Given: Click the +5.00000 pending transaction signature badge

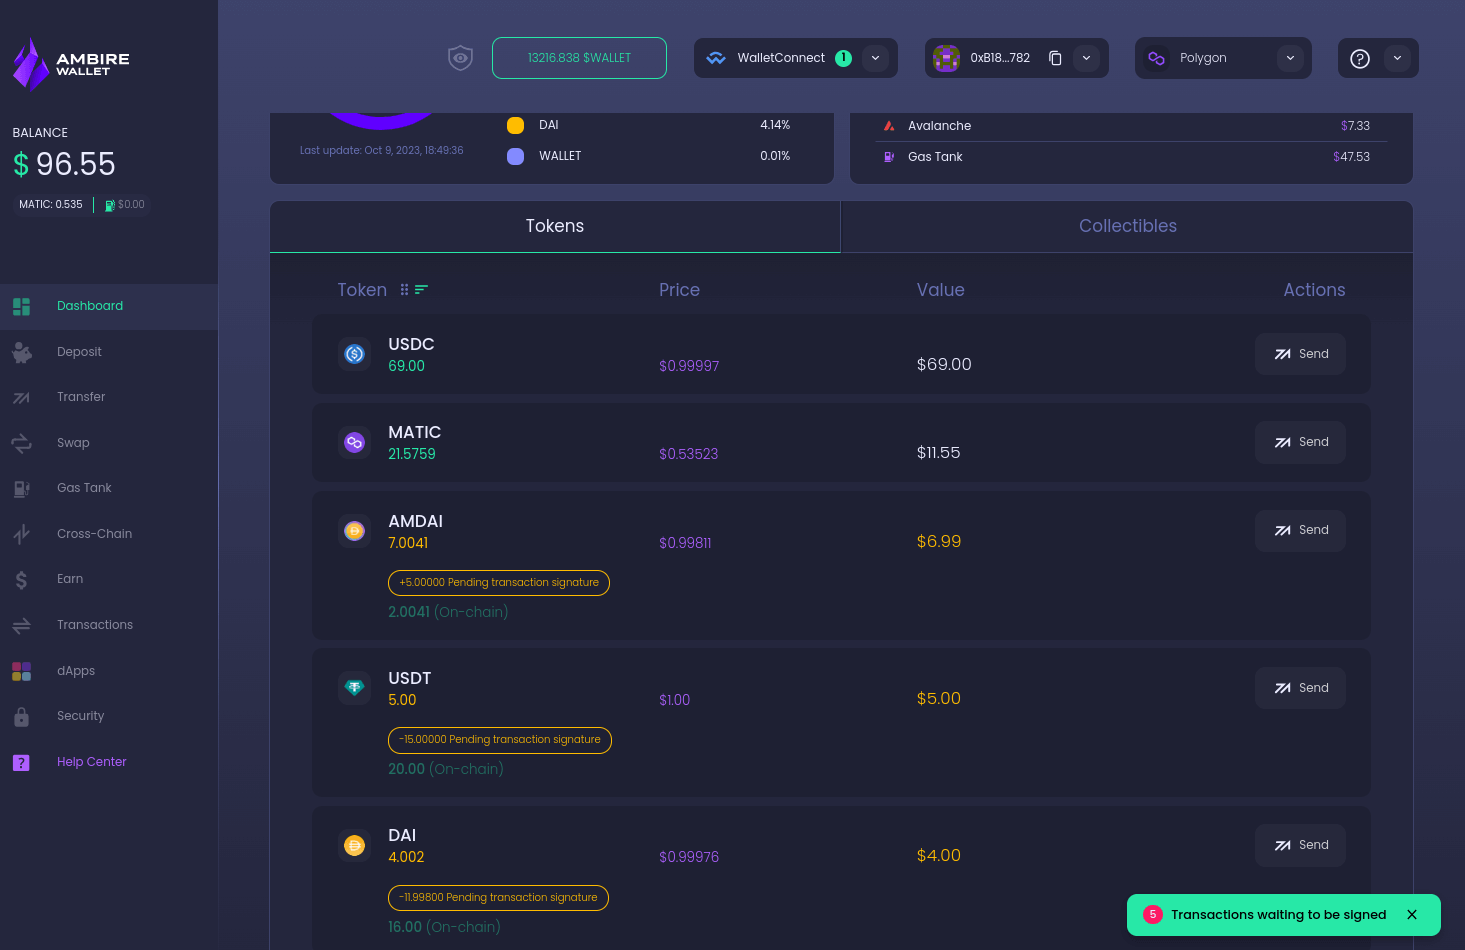Looking at the screenshot, I should [499, 583].
